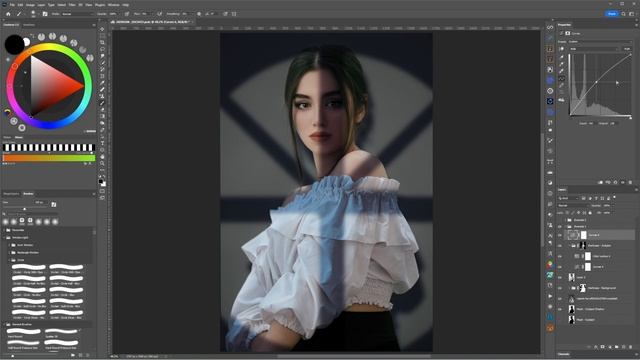Click the black circle in Coolorus wheel panel

[x=14, y=44]
